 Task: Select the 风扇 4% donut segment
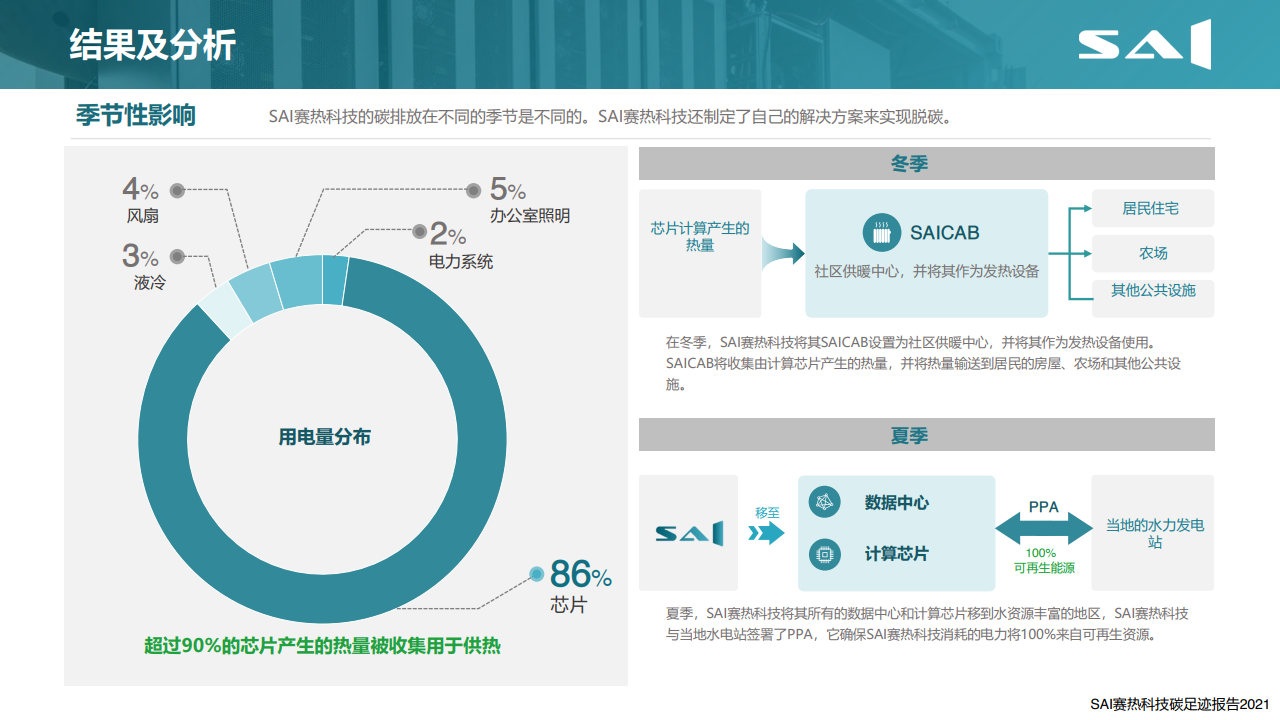click(256, 291)
